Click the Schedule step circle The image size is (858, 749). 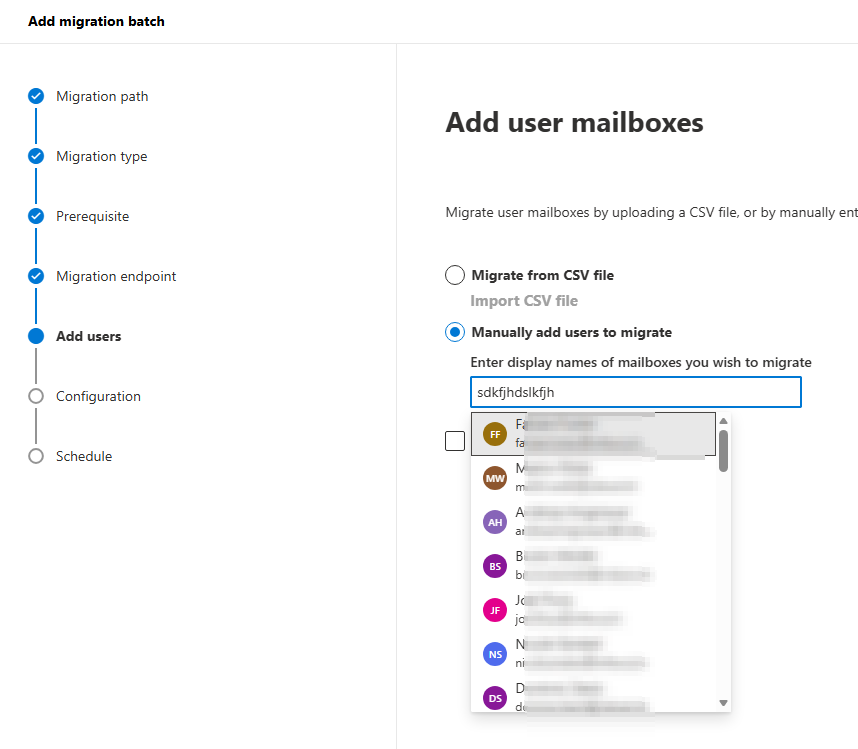[x=36, y=456]
